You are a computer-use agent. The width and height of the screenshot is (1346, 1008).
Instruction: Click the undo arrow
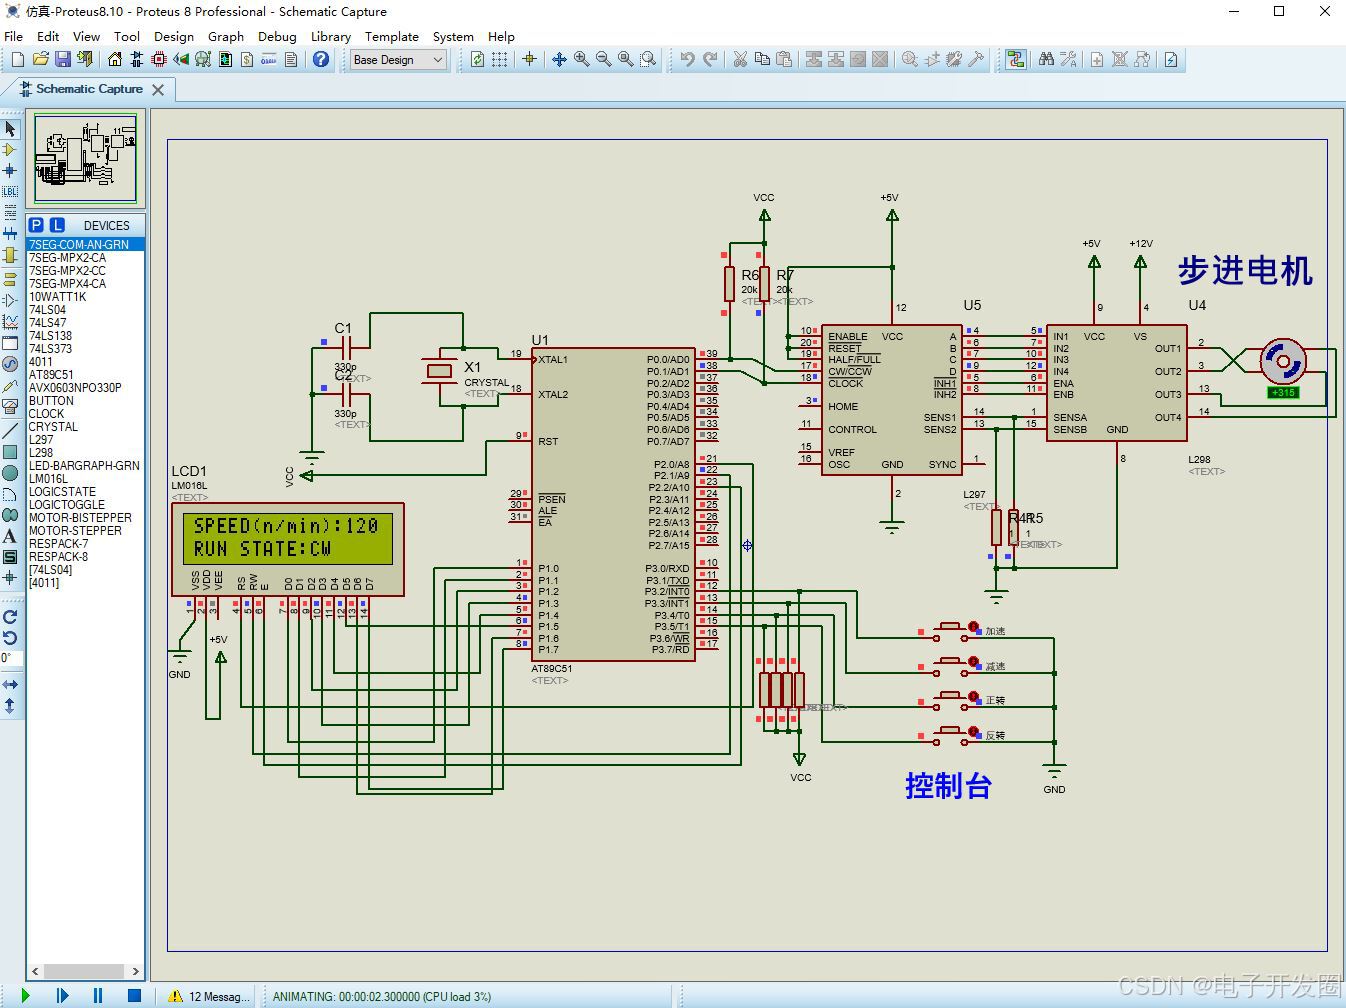click(687, 60)
